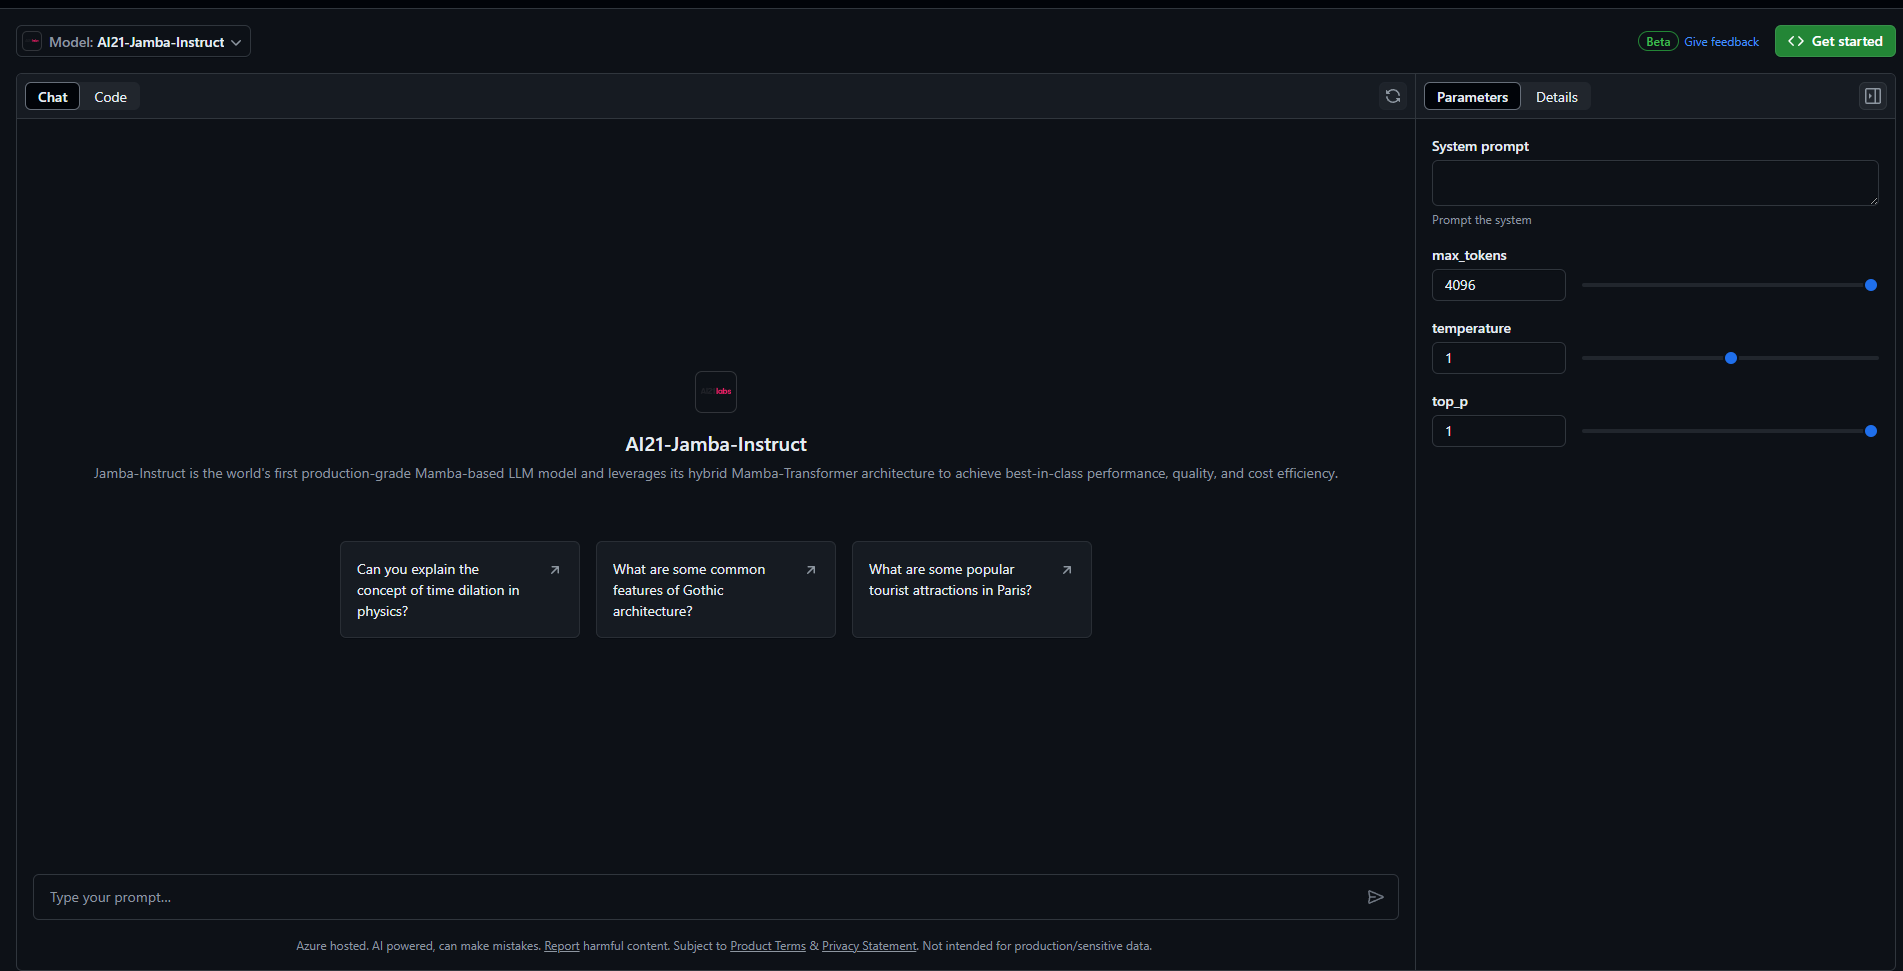Switch to the Code tab

(x=111, y=97)
